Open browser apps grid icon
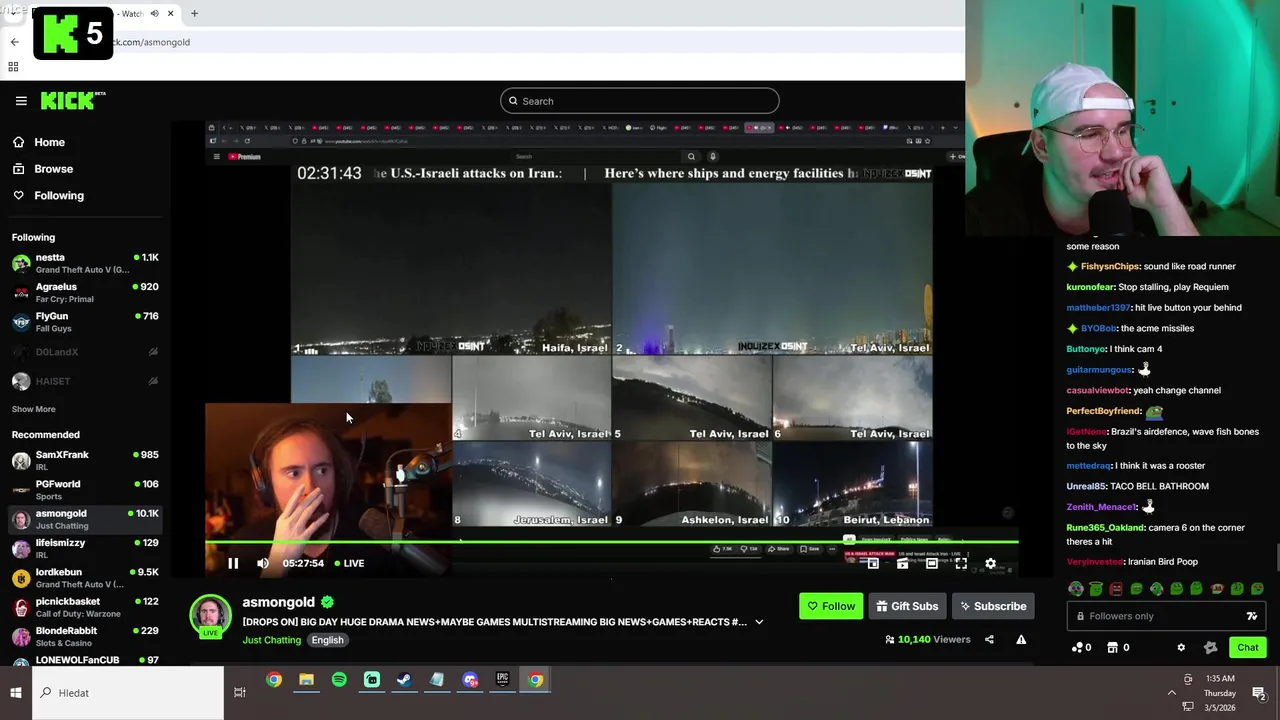This screenshot has height=720, width=1280. click(14, 67)
